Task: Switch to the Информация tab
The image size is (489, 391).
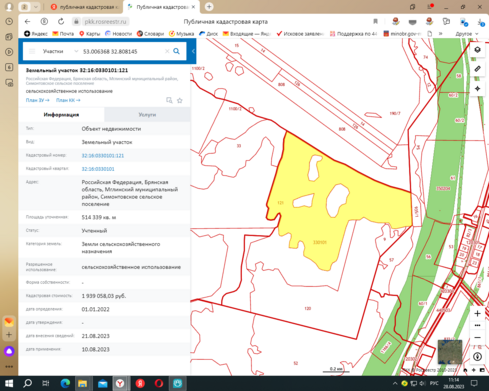Action: [61, 115]
